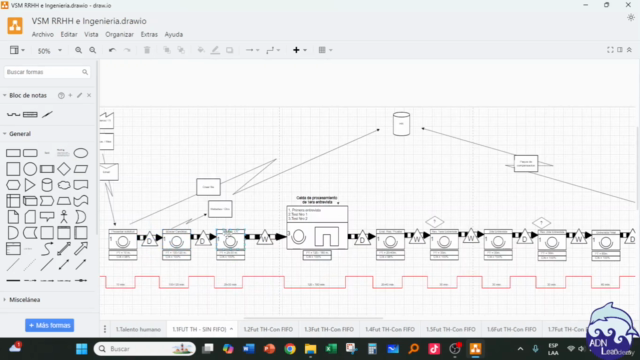Switch to the 1.4Fut TH-Con FIFO tab
Screen dimensions: 640x360
point(390,329)
